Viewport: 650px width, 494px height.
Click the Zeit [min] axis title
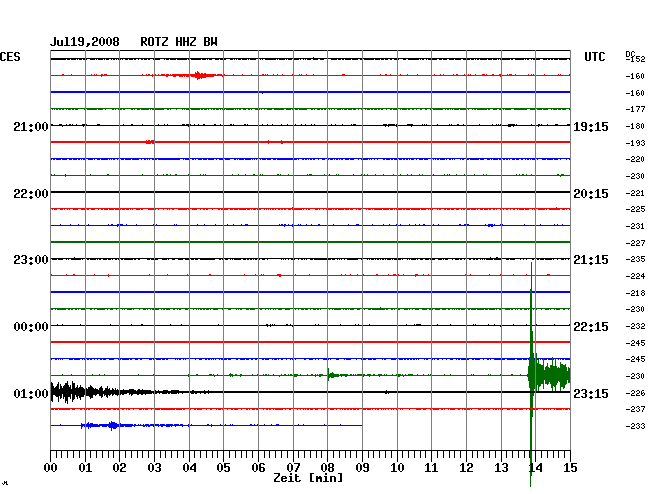pyautogui.click(x=308, y=478)
